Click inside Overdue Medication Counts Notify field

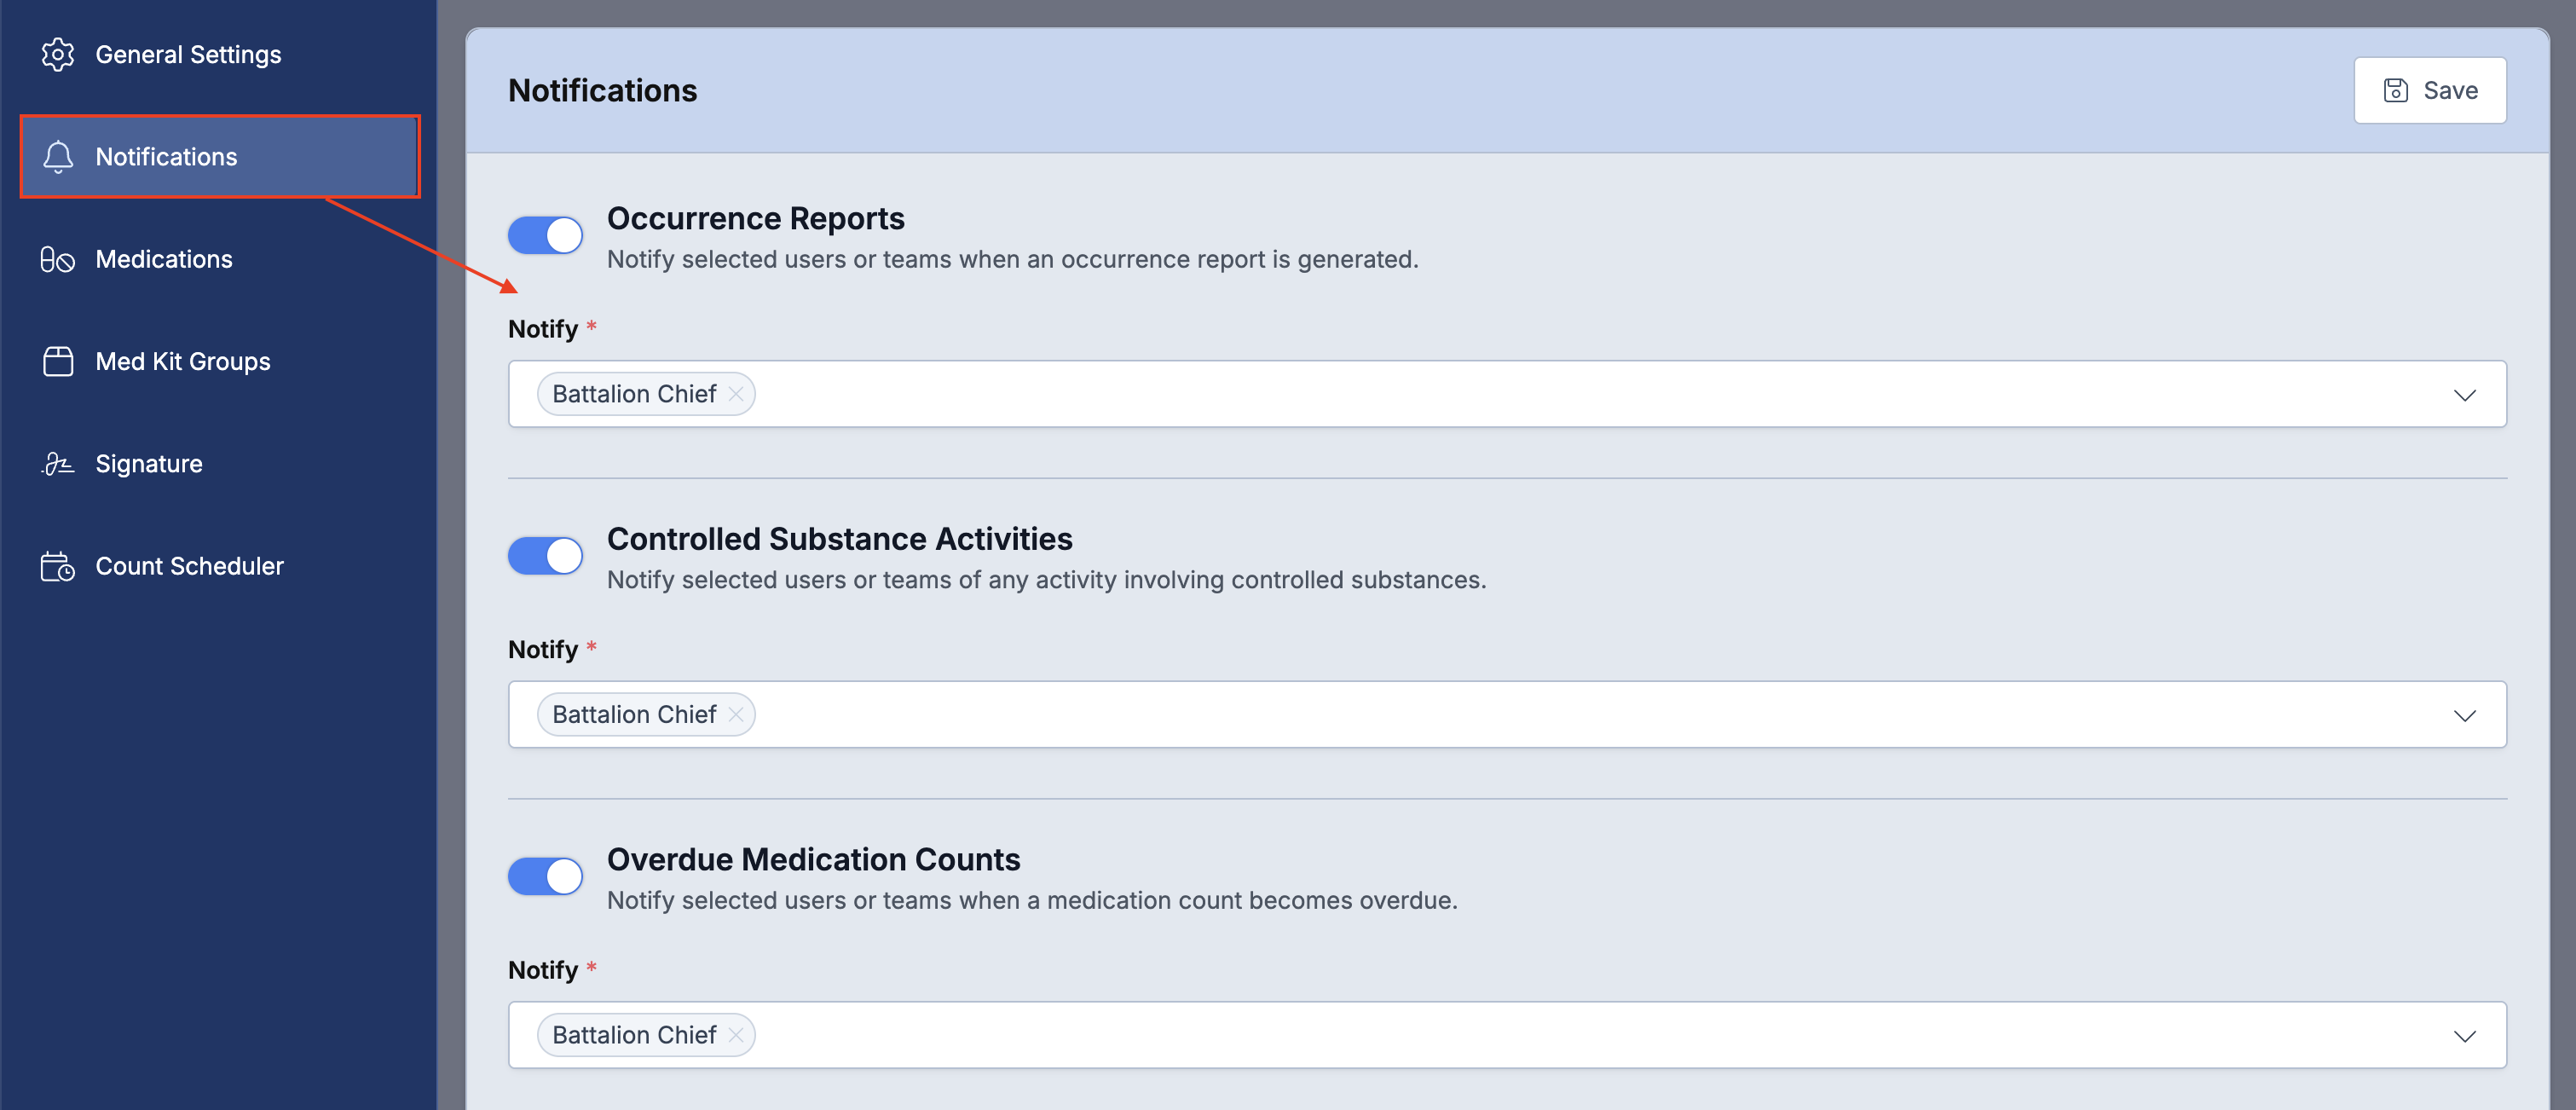[1507, 1035]
